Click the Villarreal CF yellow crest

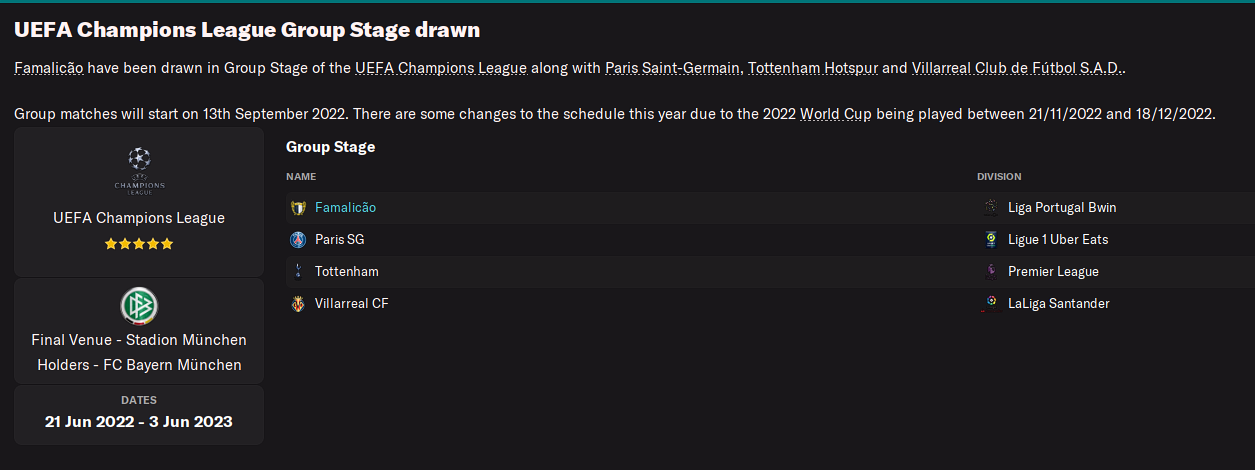[297, 304]
